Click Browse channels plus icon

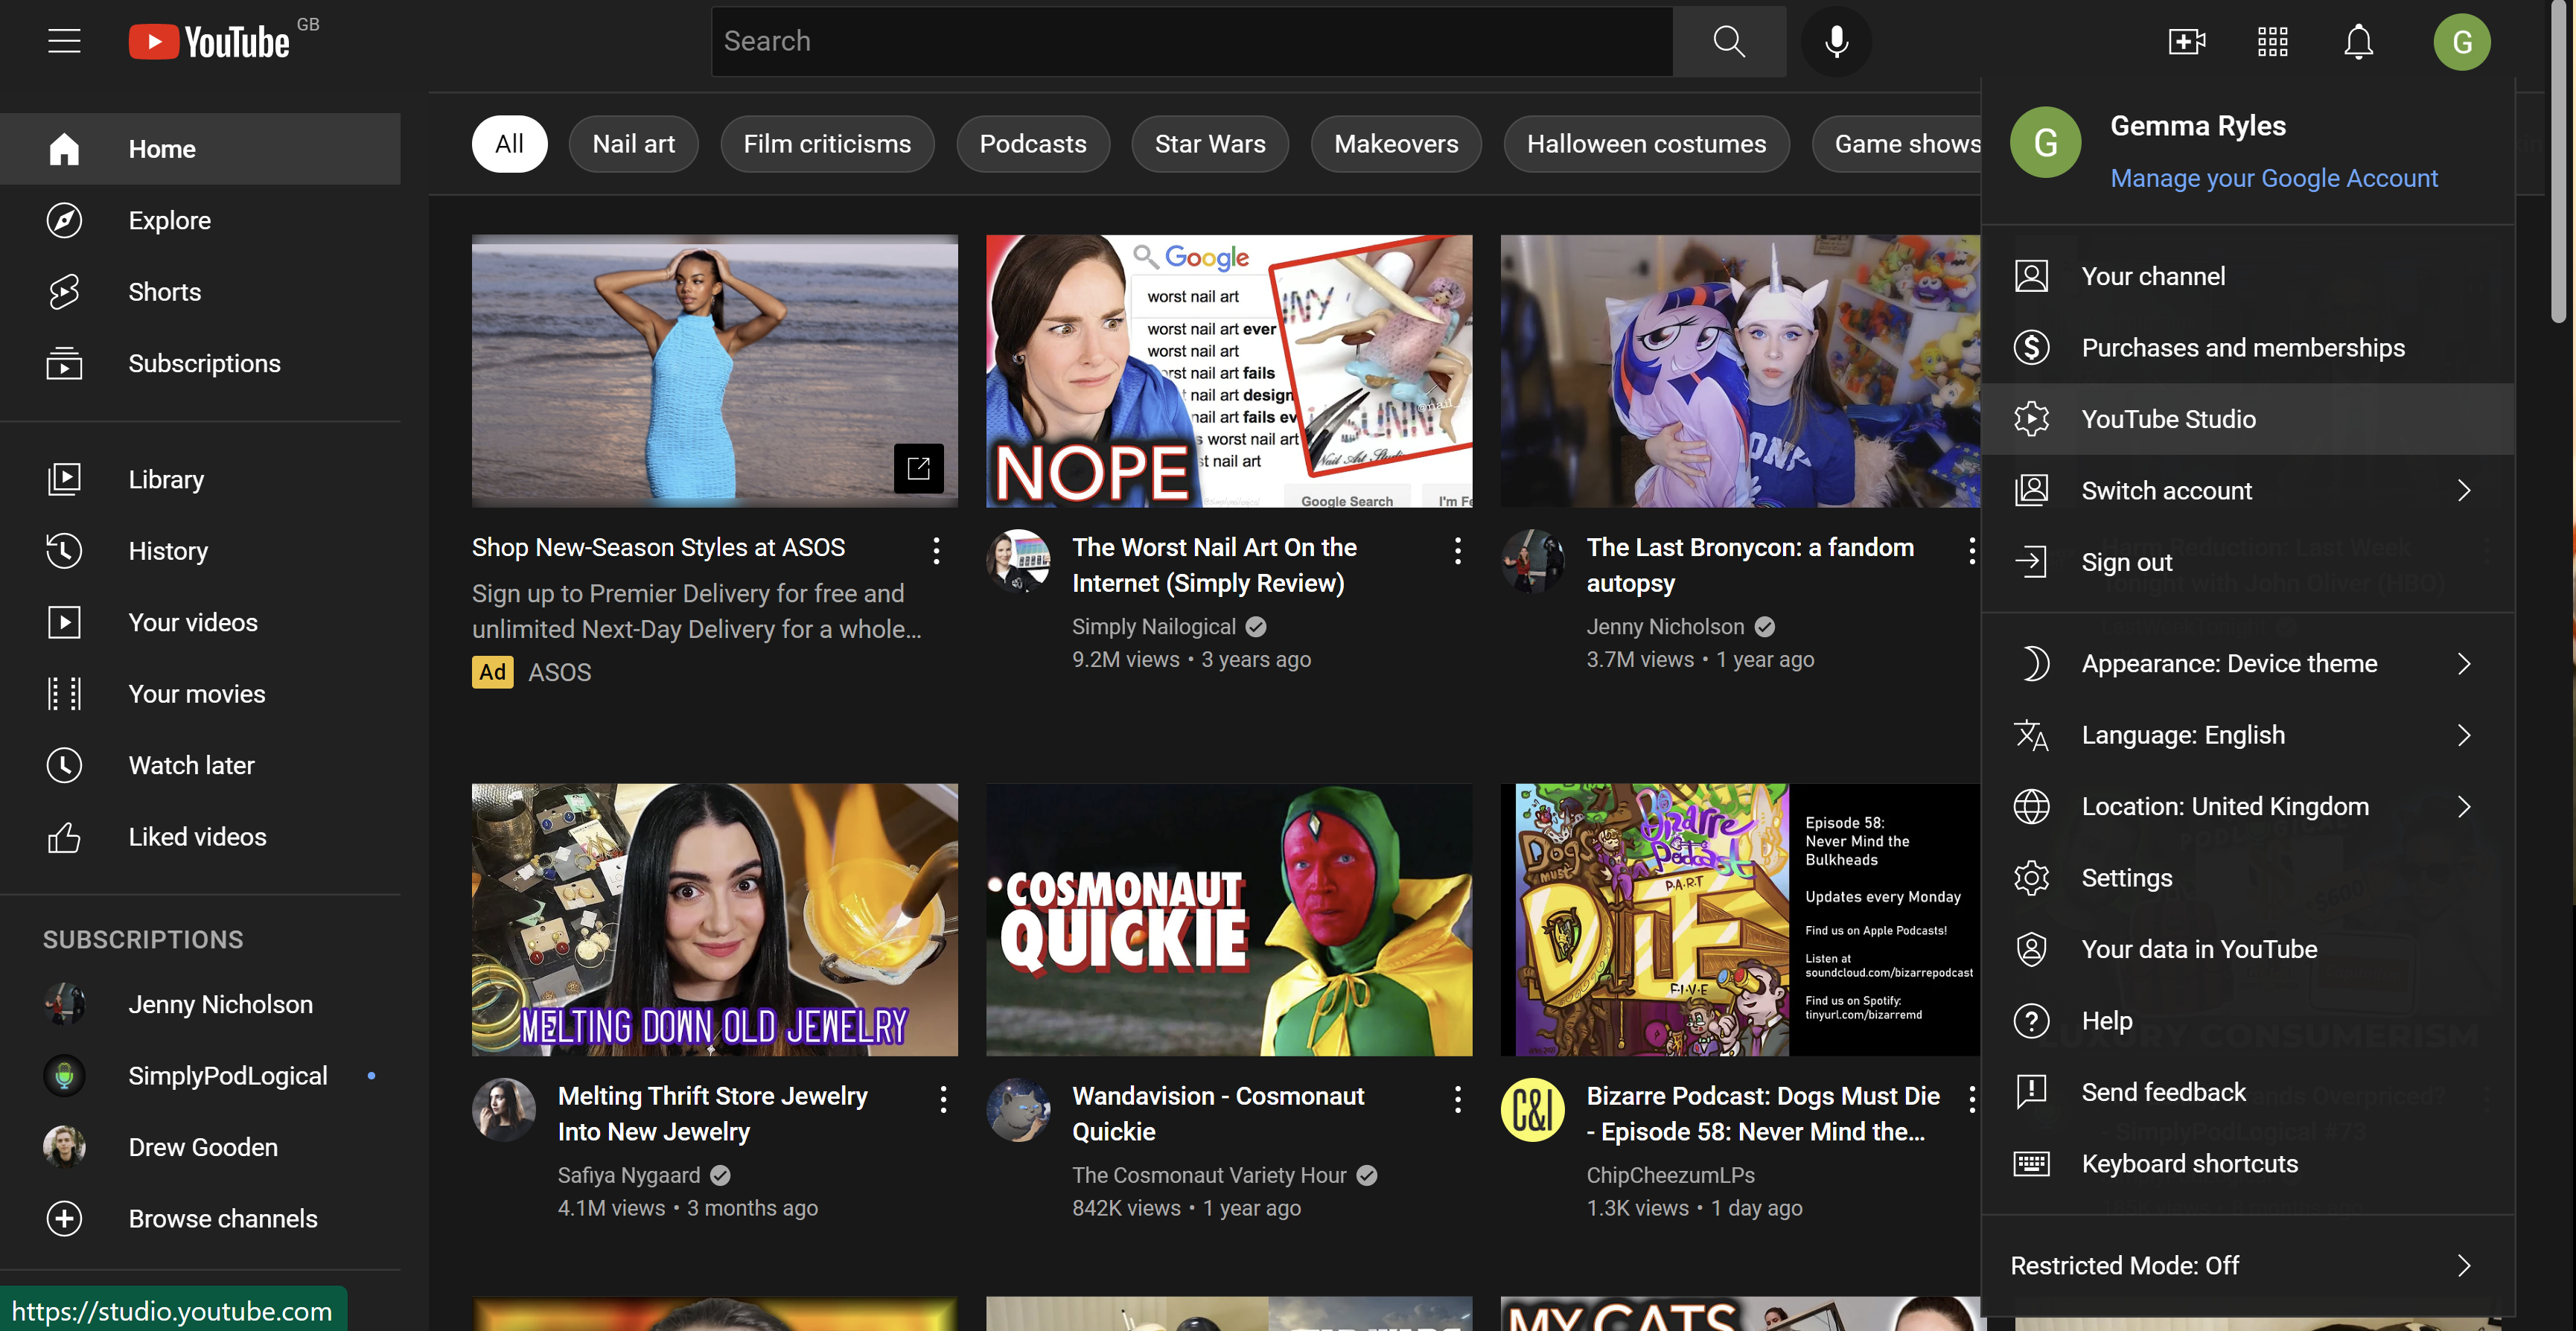64,1219
